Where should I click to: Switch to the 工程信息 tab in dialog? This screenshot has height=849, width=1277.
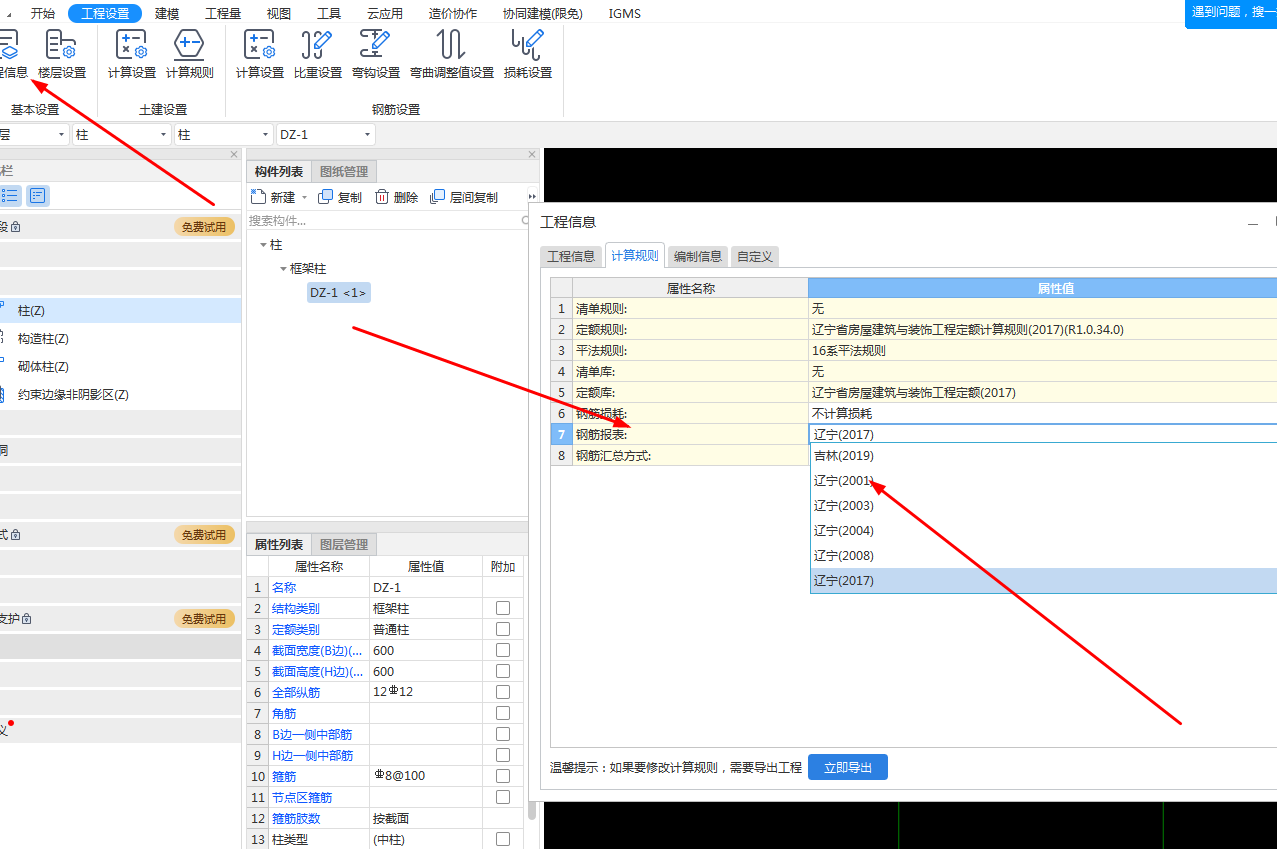571,256
